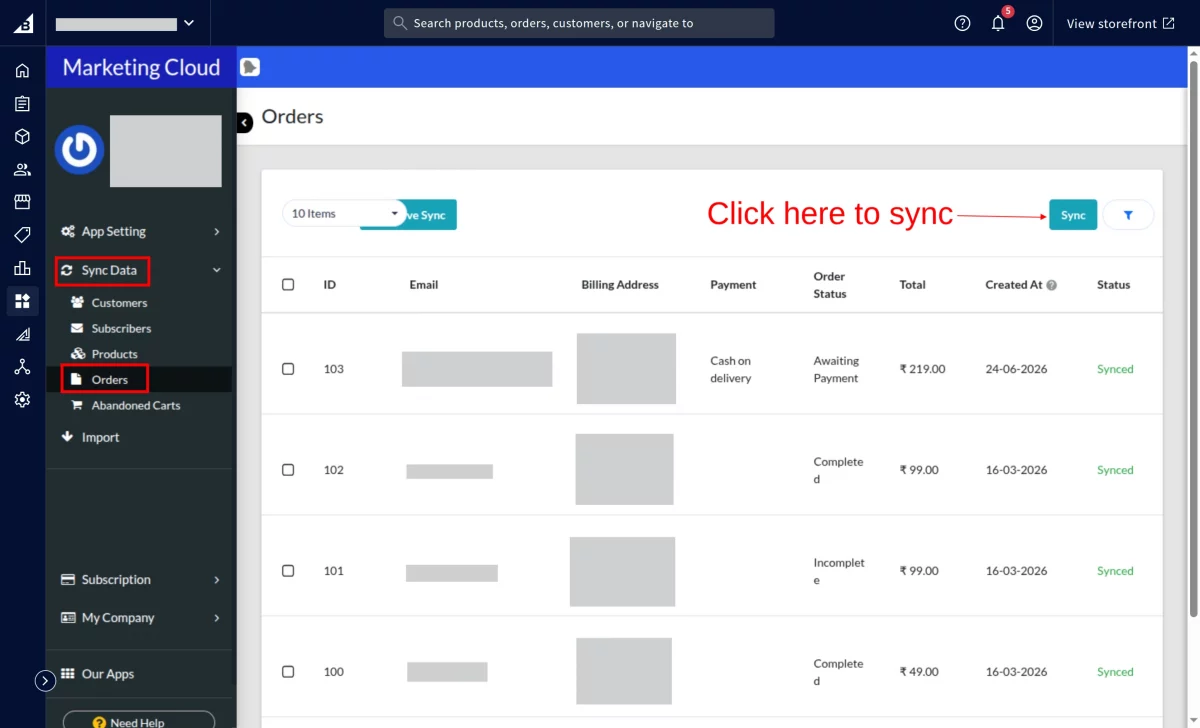Image resolution: width=1200 pixels, height=728 pixels.
Task: Click the Created At info question icon
Action: coord(1052,285)
